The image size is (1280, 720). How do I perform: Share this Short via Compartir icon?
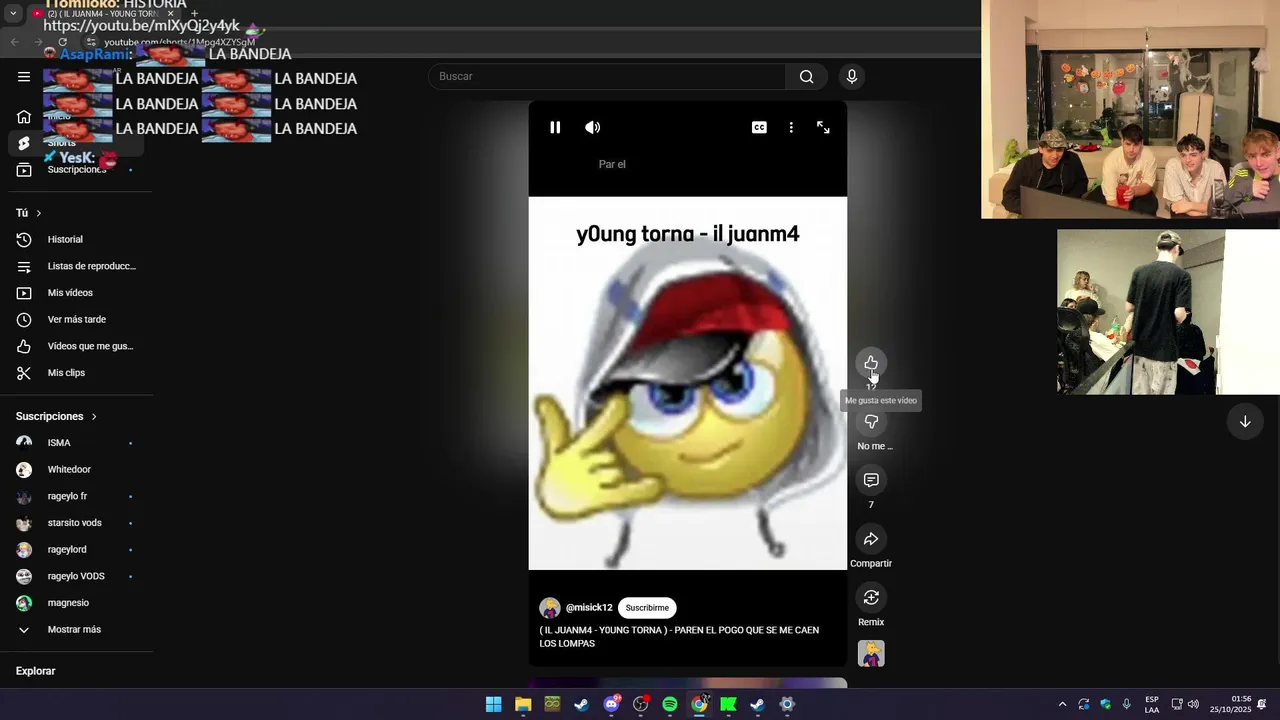tap(871, 539)
